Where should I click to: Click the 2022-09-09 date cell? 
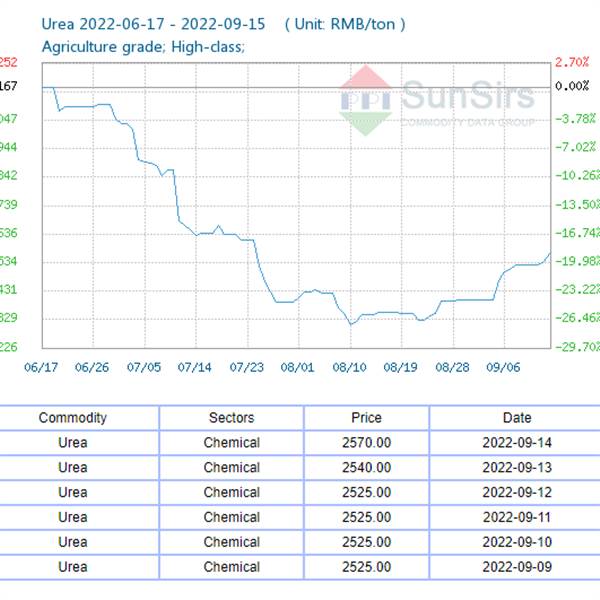click(517, 567)
